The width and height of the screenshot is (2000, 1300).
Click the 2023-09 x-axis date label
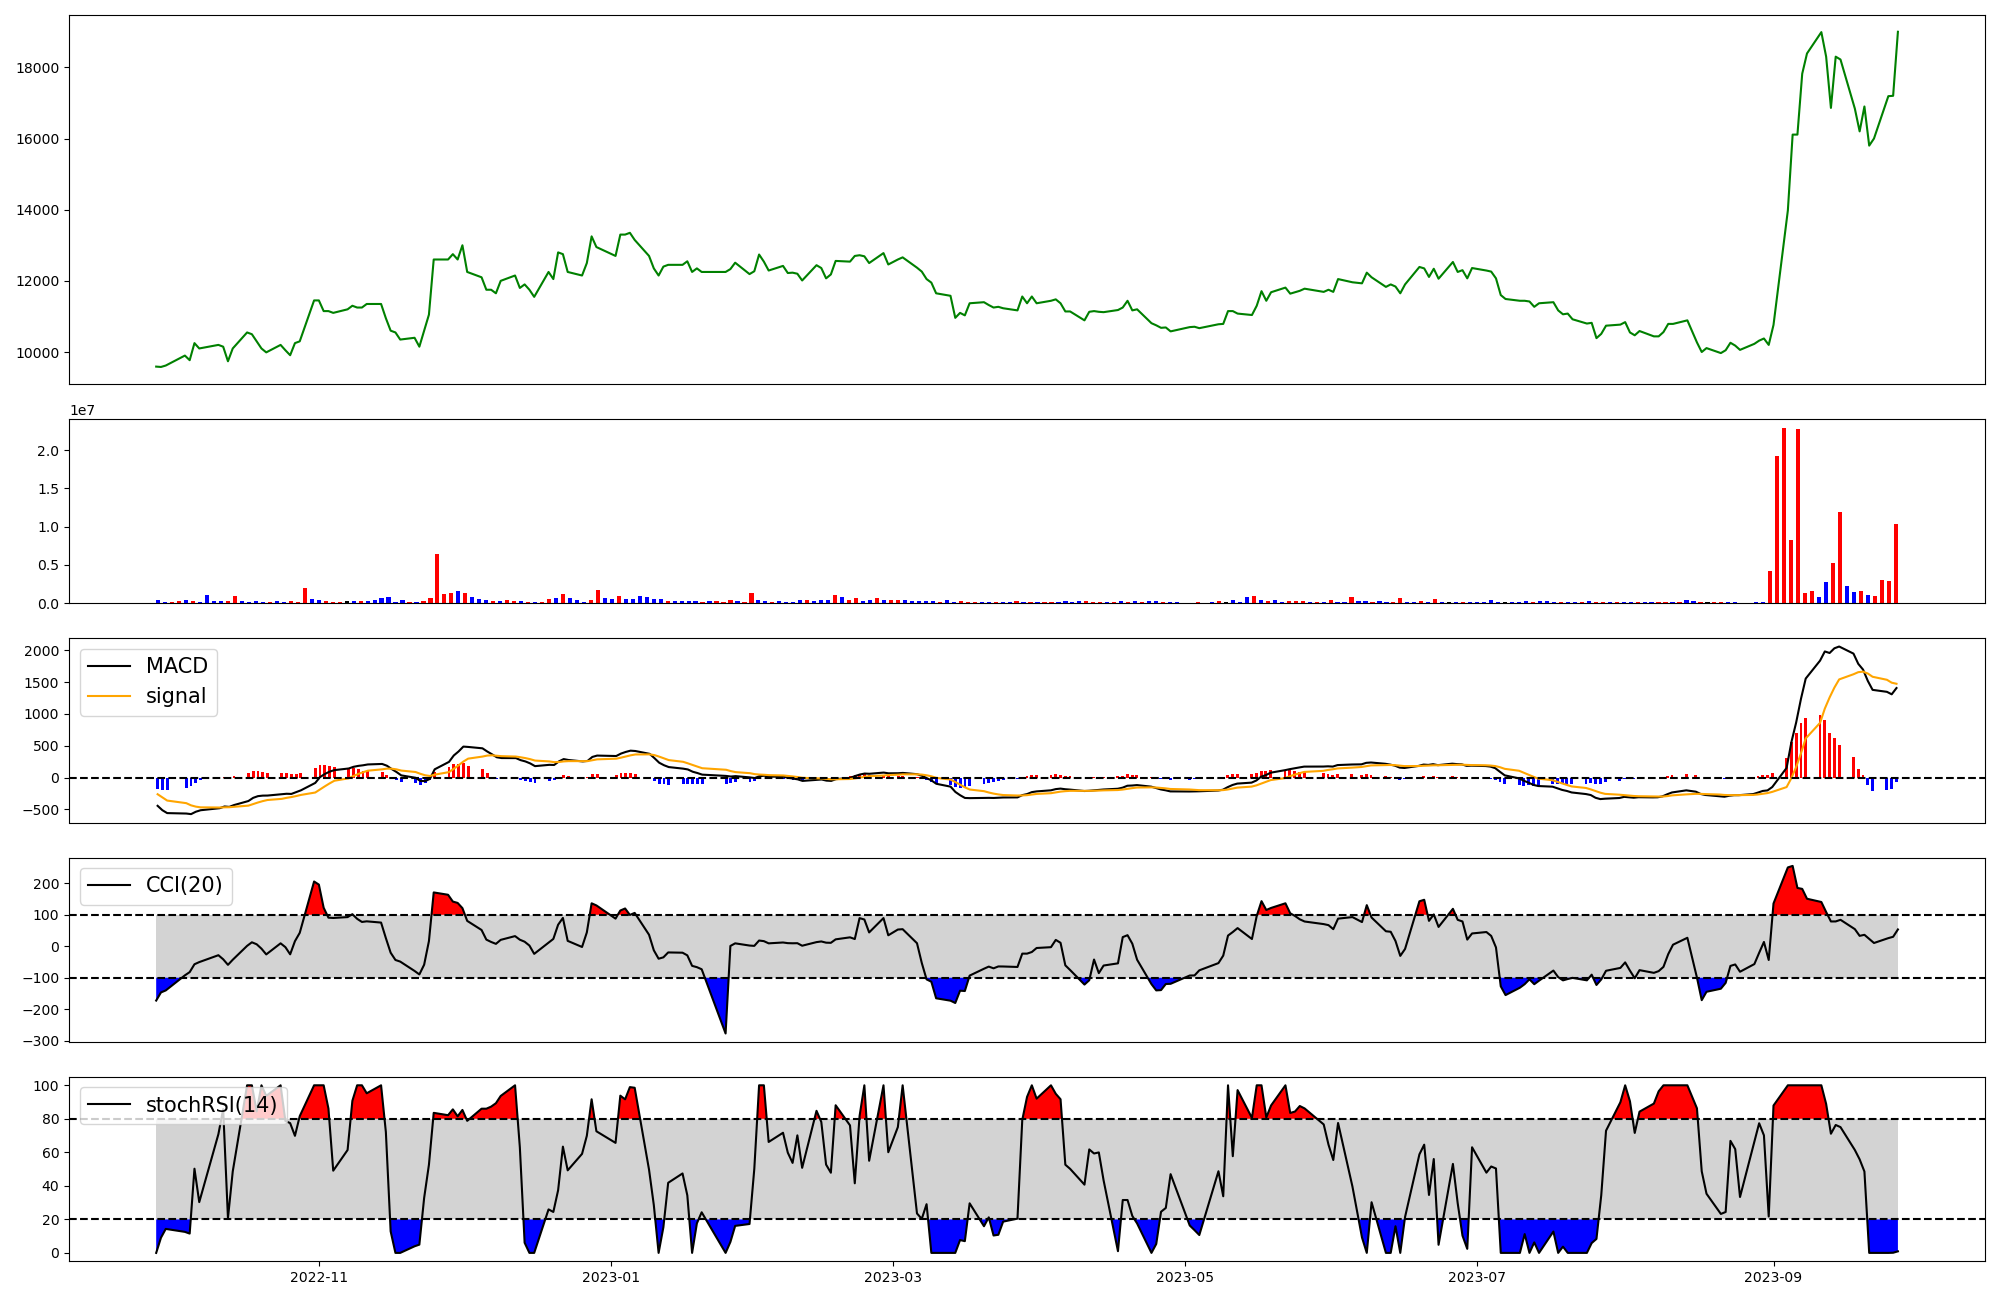[1774, 1277]
